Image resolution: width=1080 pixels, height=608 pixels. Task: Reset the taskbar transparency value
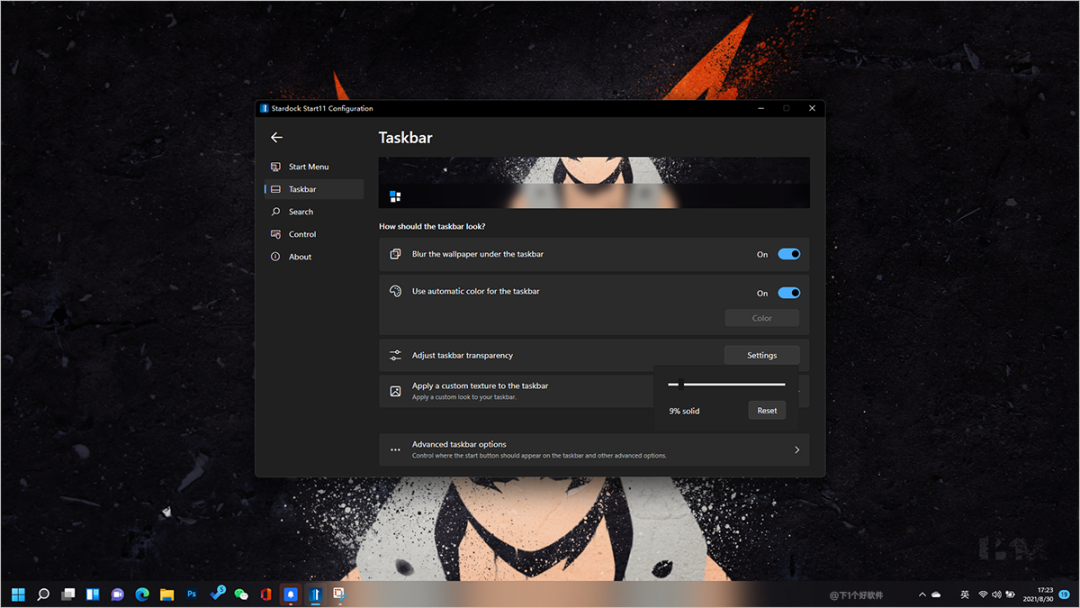click(x=766, y=411)
